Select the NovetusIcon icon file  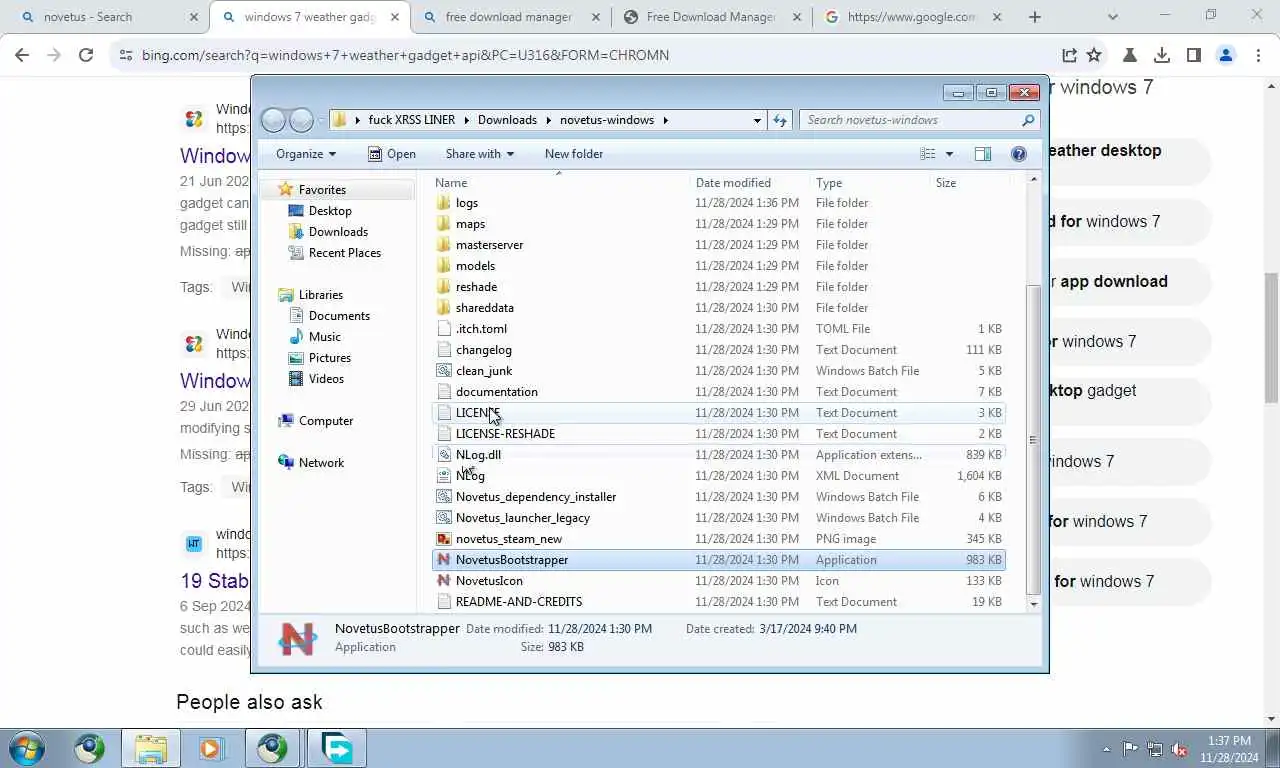tap(445, 581)
